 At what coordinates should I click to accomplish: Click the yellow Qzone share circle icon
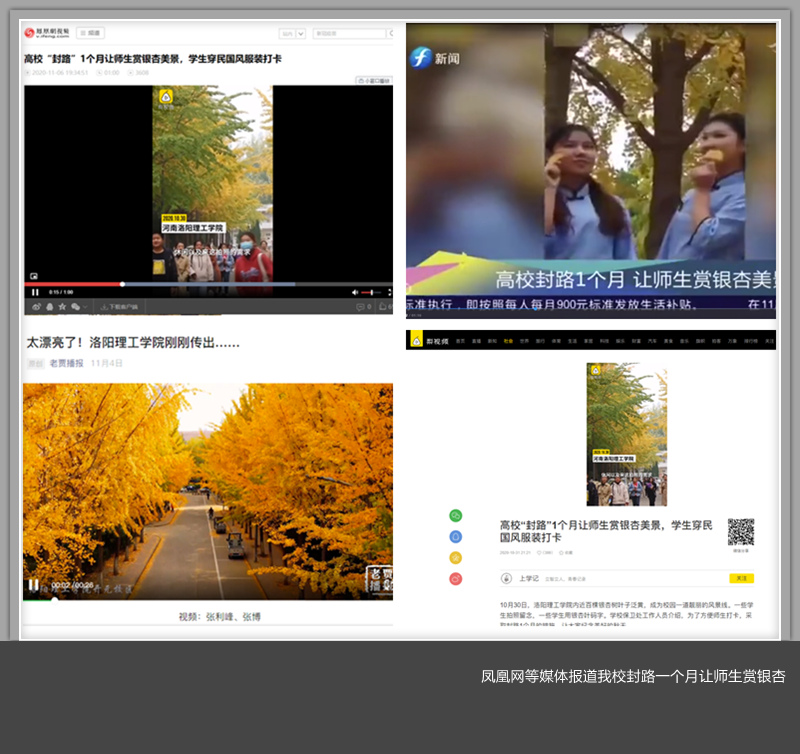click(456, 558)
